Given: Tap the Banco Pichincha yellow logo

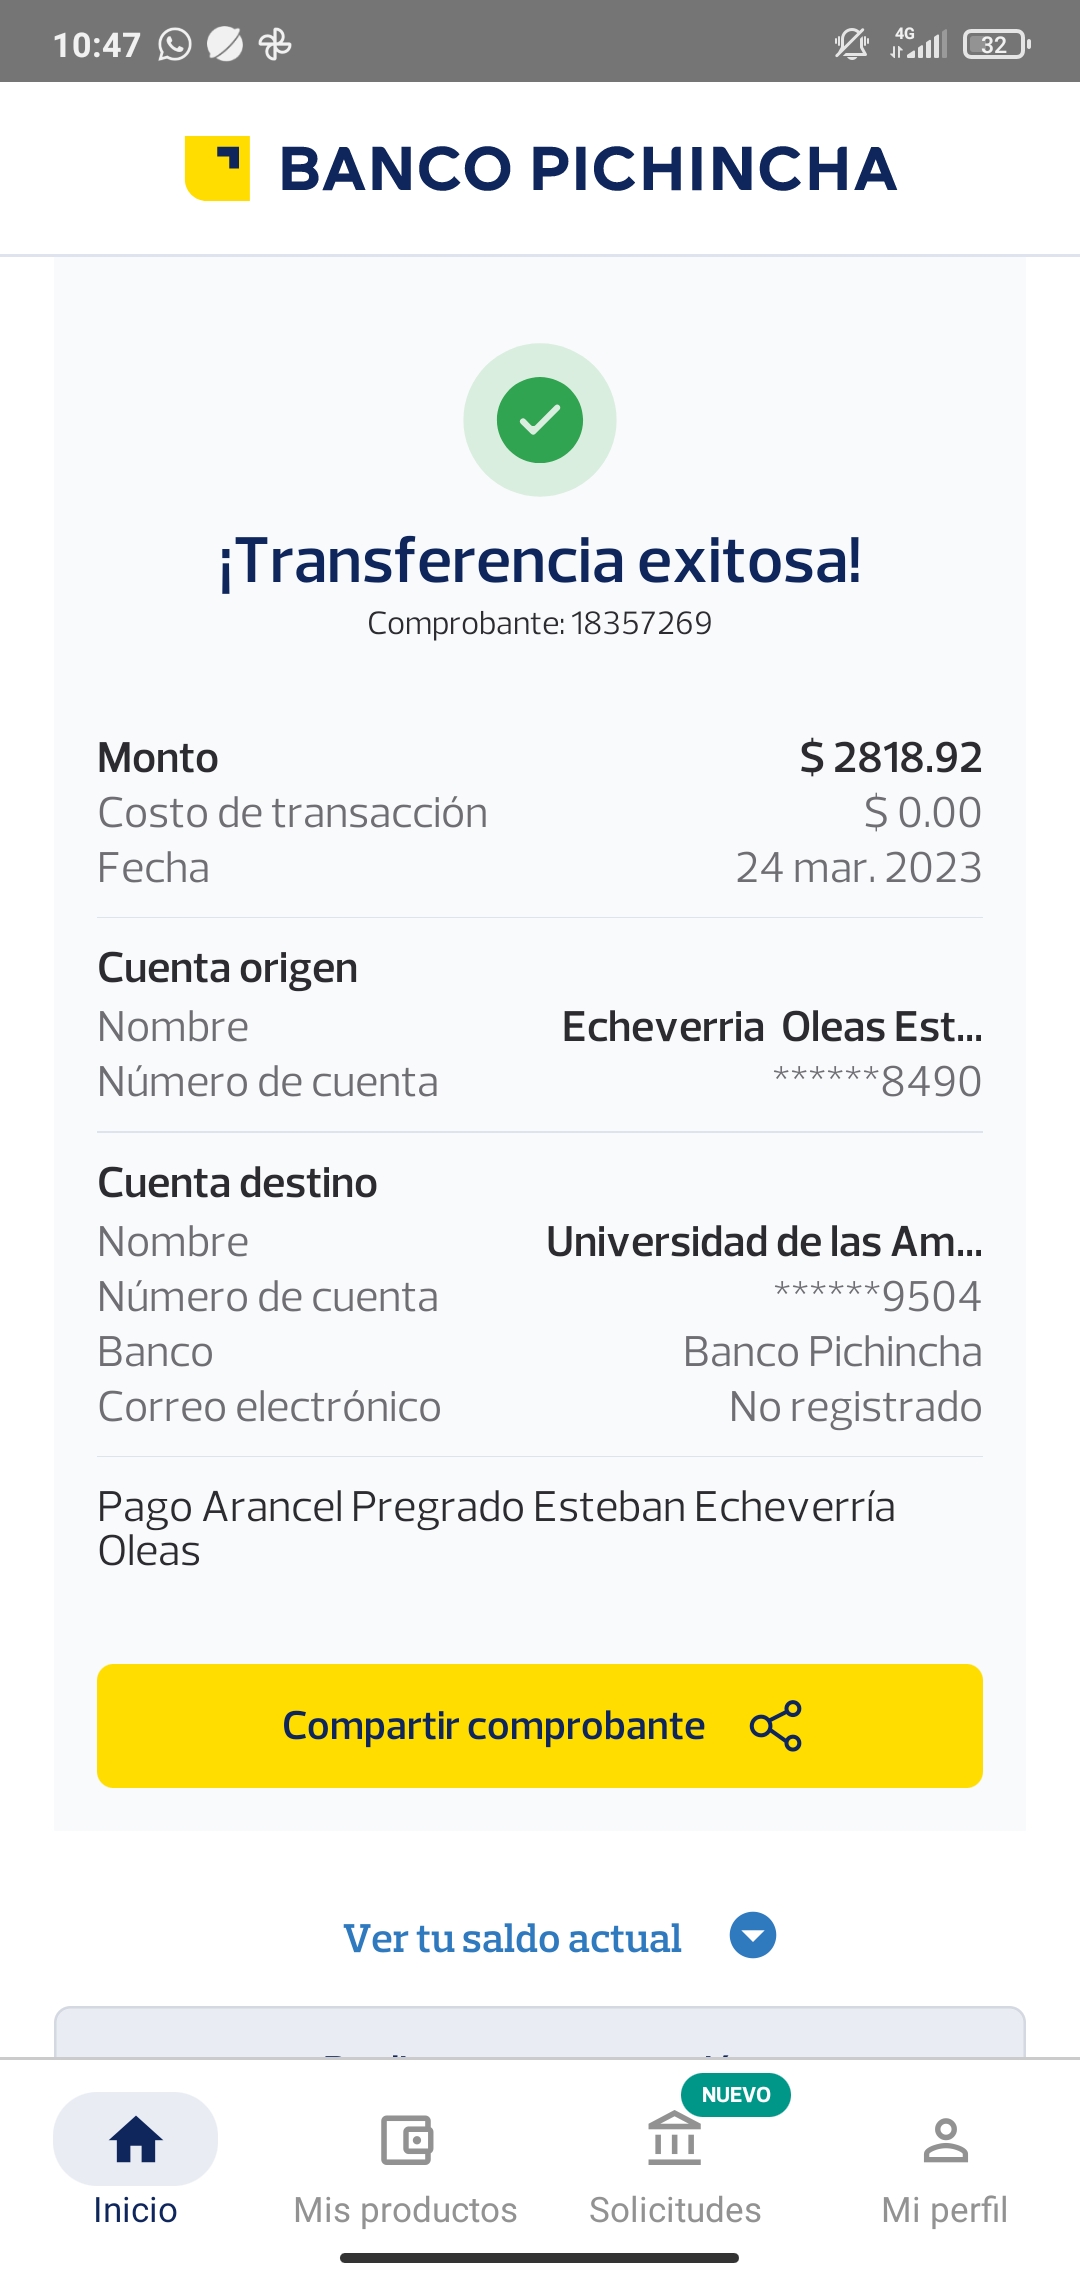Looking at the screenshot, I should (x=217, y=168).
